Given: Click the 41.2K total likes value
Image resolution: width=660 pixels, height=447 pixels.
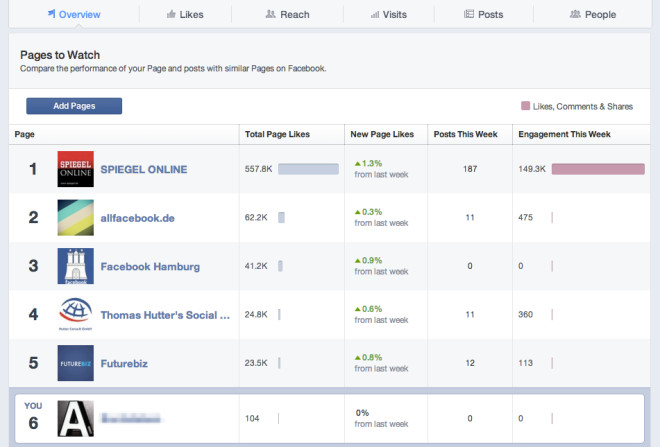Looking at the screenshot, I should [256, 266].
